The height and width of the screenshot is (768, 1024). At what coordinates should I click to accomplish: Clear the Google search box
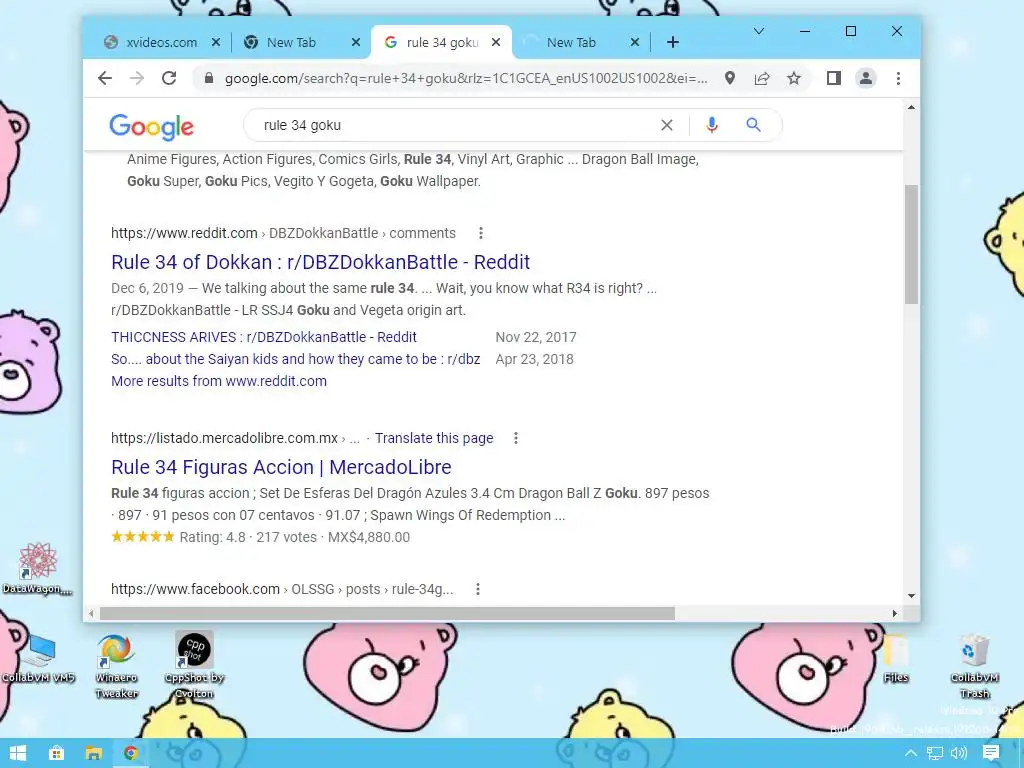[667, 125]
